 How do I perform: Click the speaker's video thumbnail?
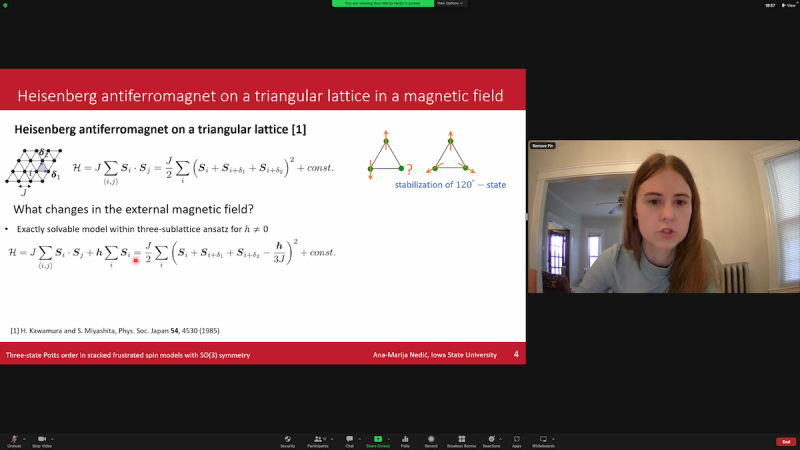pyautogui.click(x=664, y=216)
